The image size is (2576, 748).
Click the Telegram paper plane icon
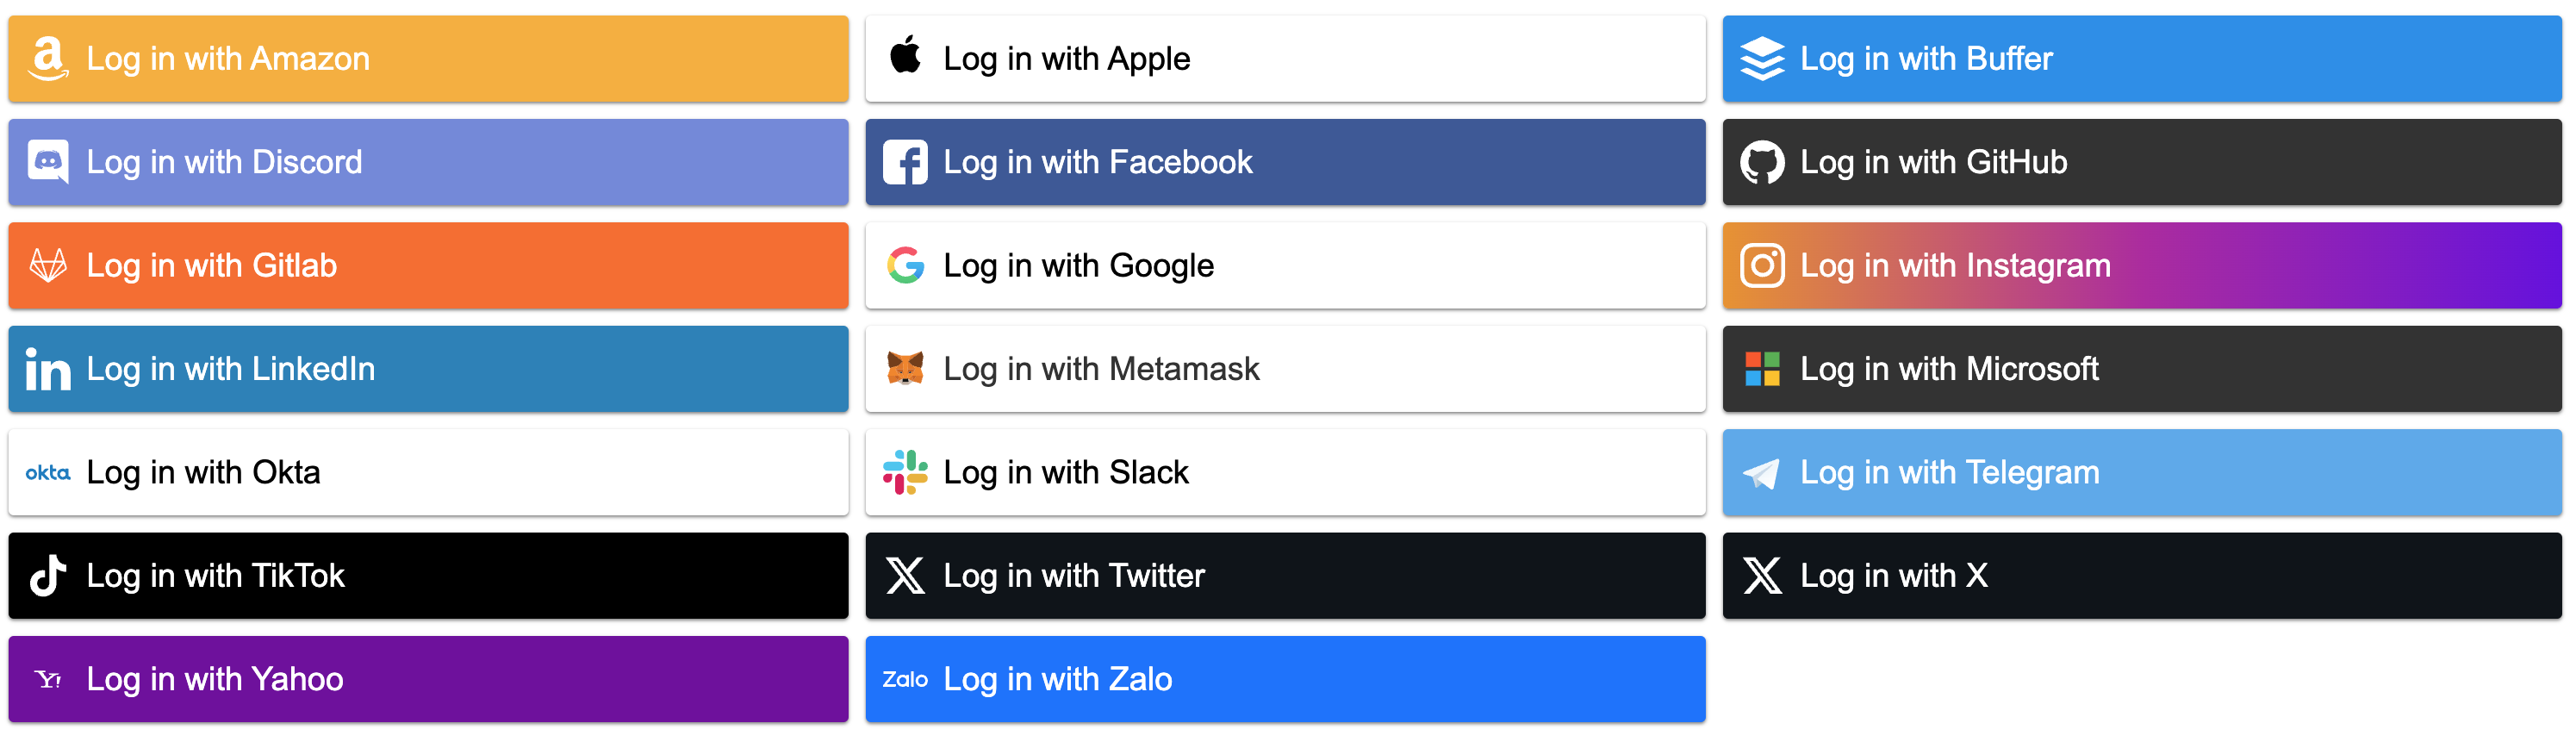[1762, 473]
